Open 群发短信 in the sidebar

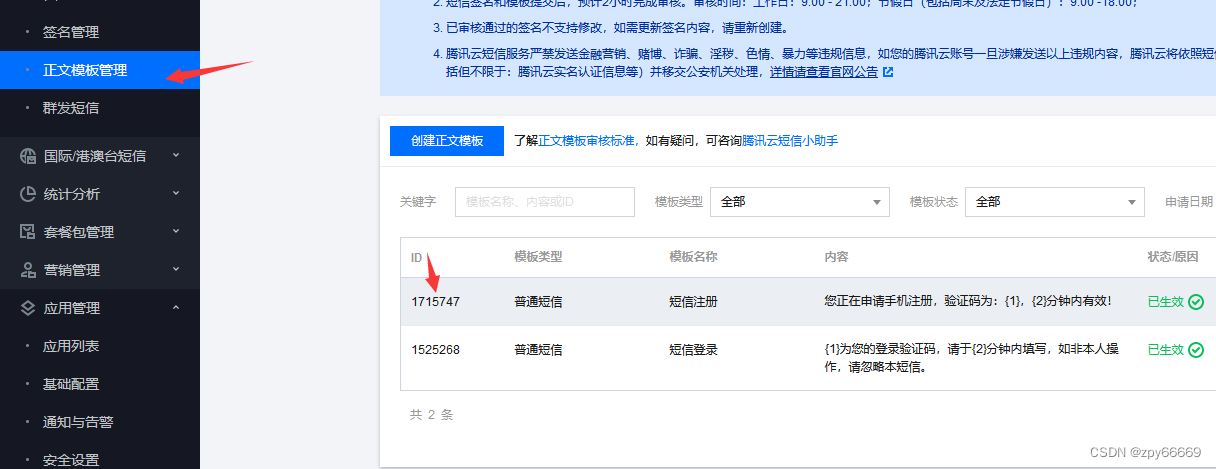pos(70,107)
